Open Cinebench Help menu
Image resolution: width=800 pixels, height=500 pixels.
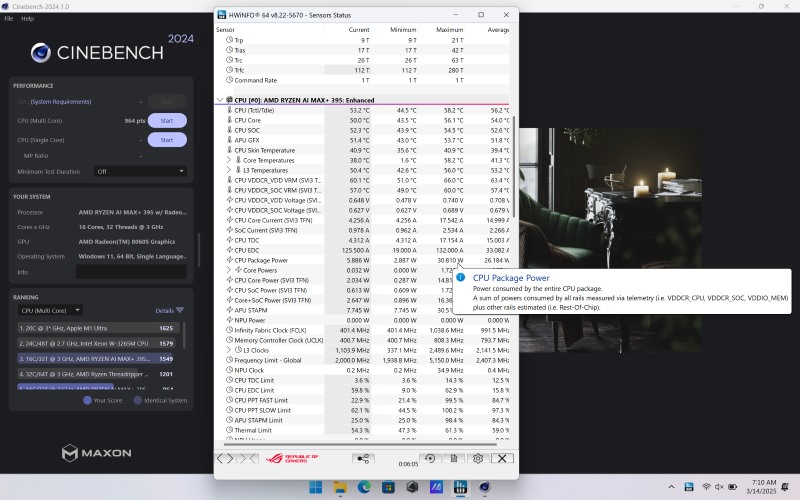click(28, 18)
